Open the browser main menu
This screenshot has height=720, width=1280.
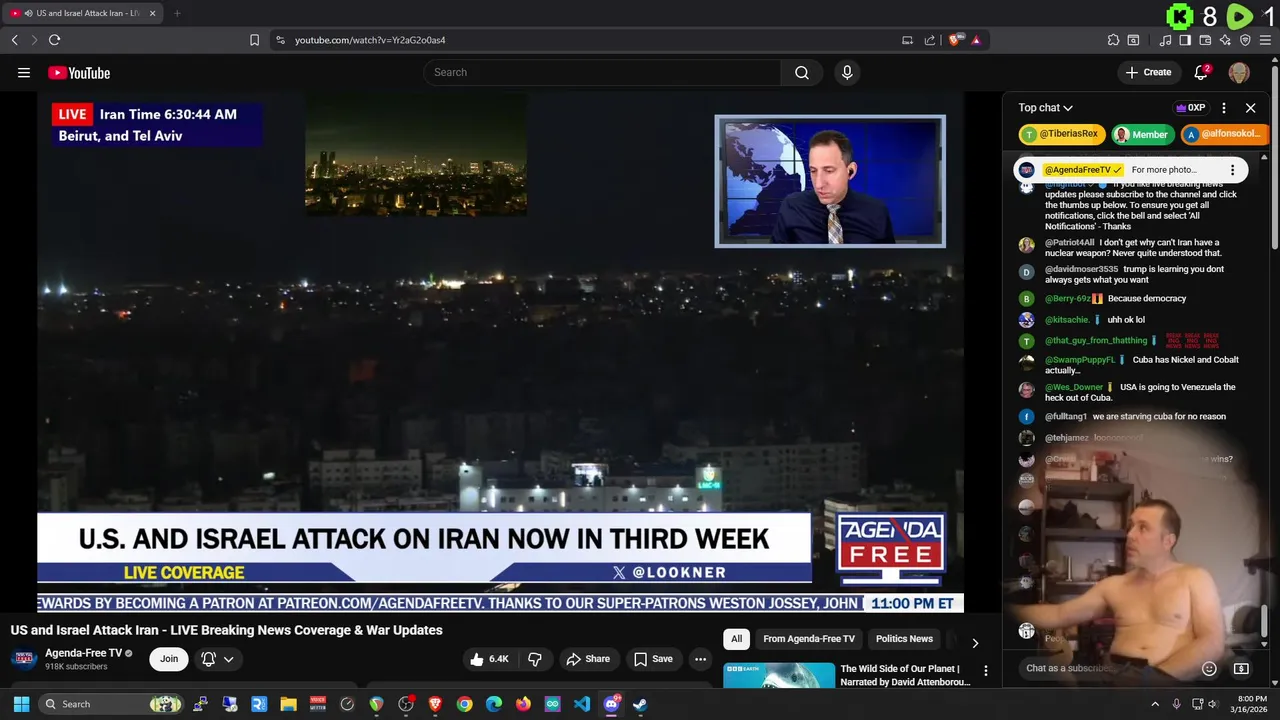[1265, 40]
